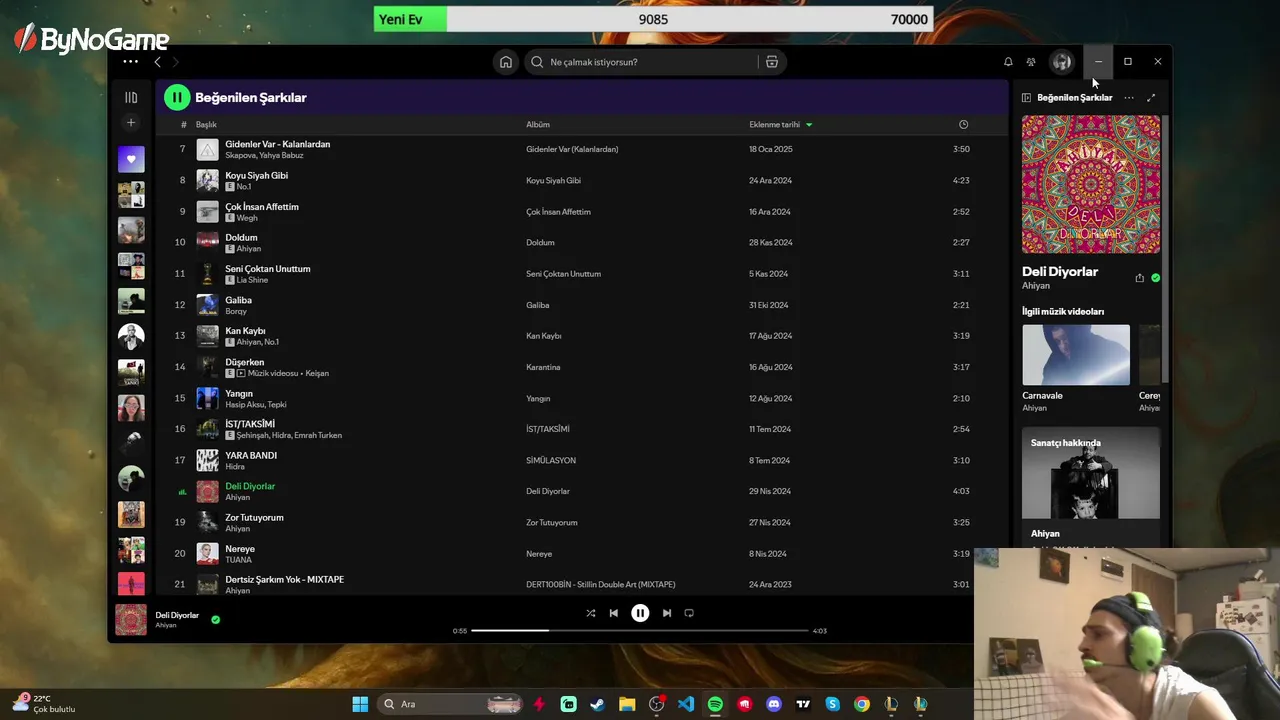
Task: Open SİMÜLASYON album link
Action: pyautogui.click(x=551, y=460)
